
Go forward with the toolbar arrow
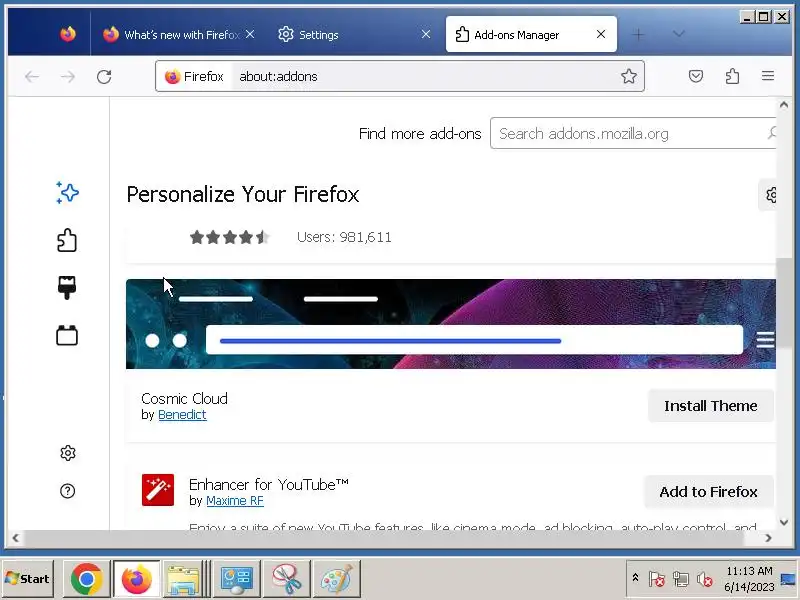(x=68, y=77)
